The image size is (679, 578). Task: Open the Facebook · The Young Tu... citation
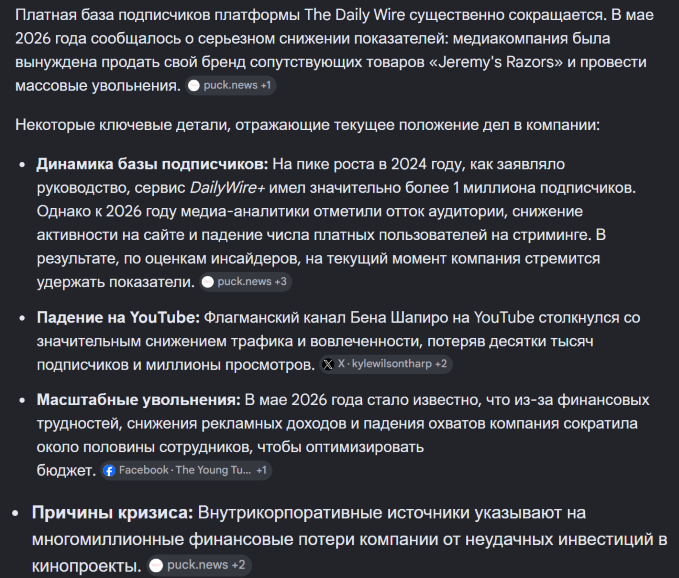click(x=186, y=470)
